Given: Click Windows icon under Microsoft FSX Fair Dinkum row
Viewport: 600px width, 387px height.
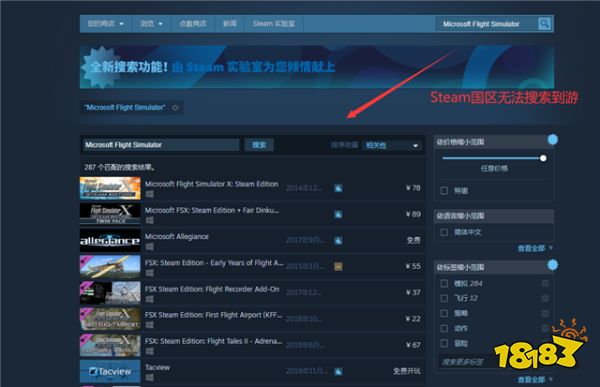Looking at the screenshot, I should click(x=150, y=220).
